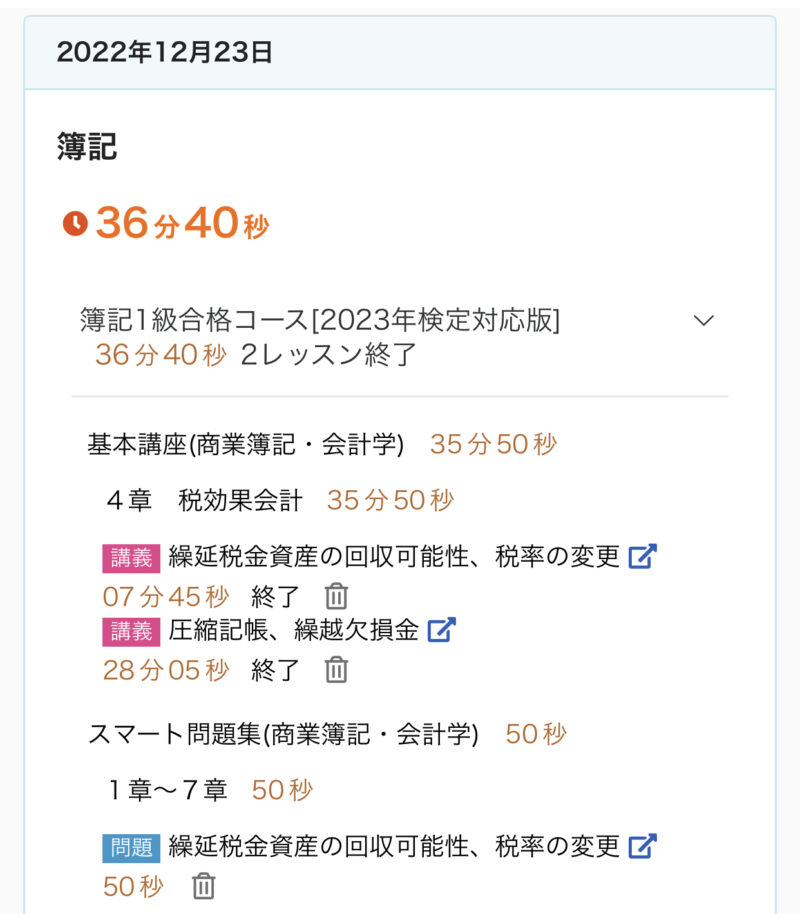This screenshot has height=914, width=800.
Task: Click the 簿記 subject heading
Action: (87, 147)
